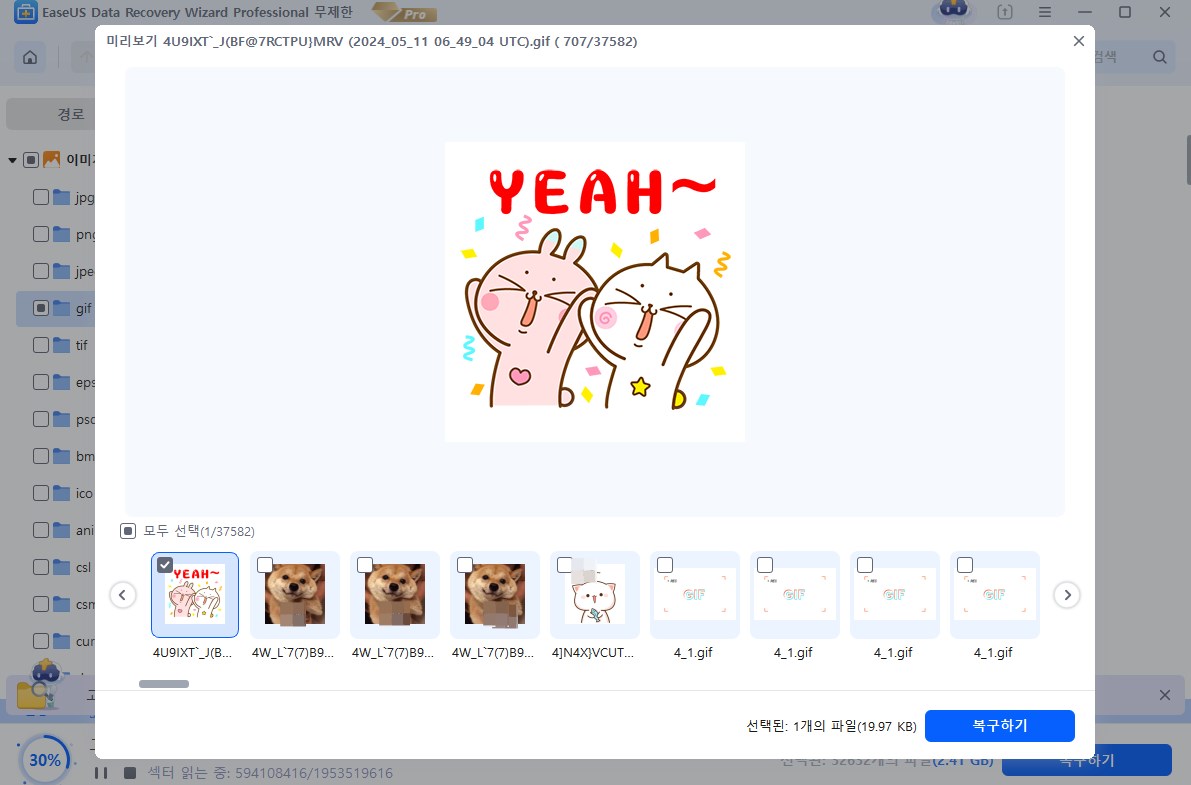Check the first Shiba dog thumbnail checkbox
Image resolution: width=1191 pixels, height=785 pixels.
click(x=265, y=565)
